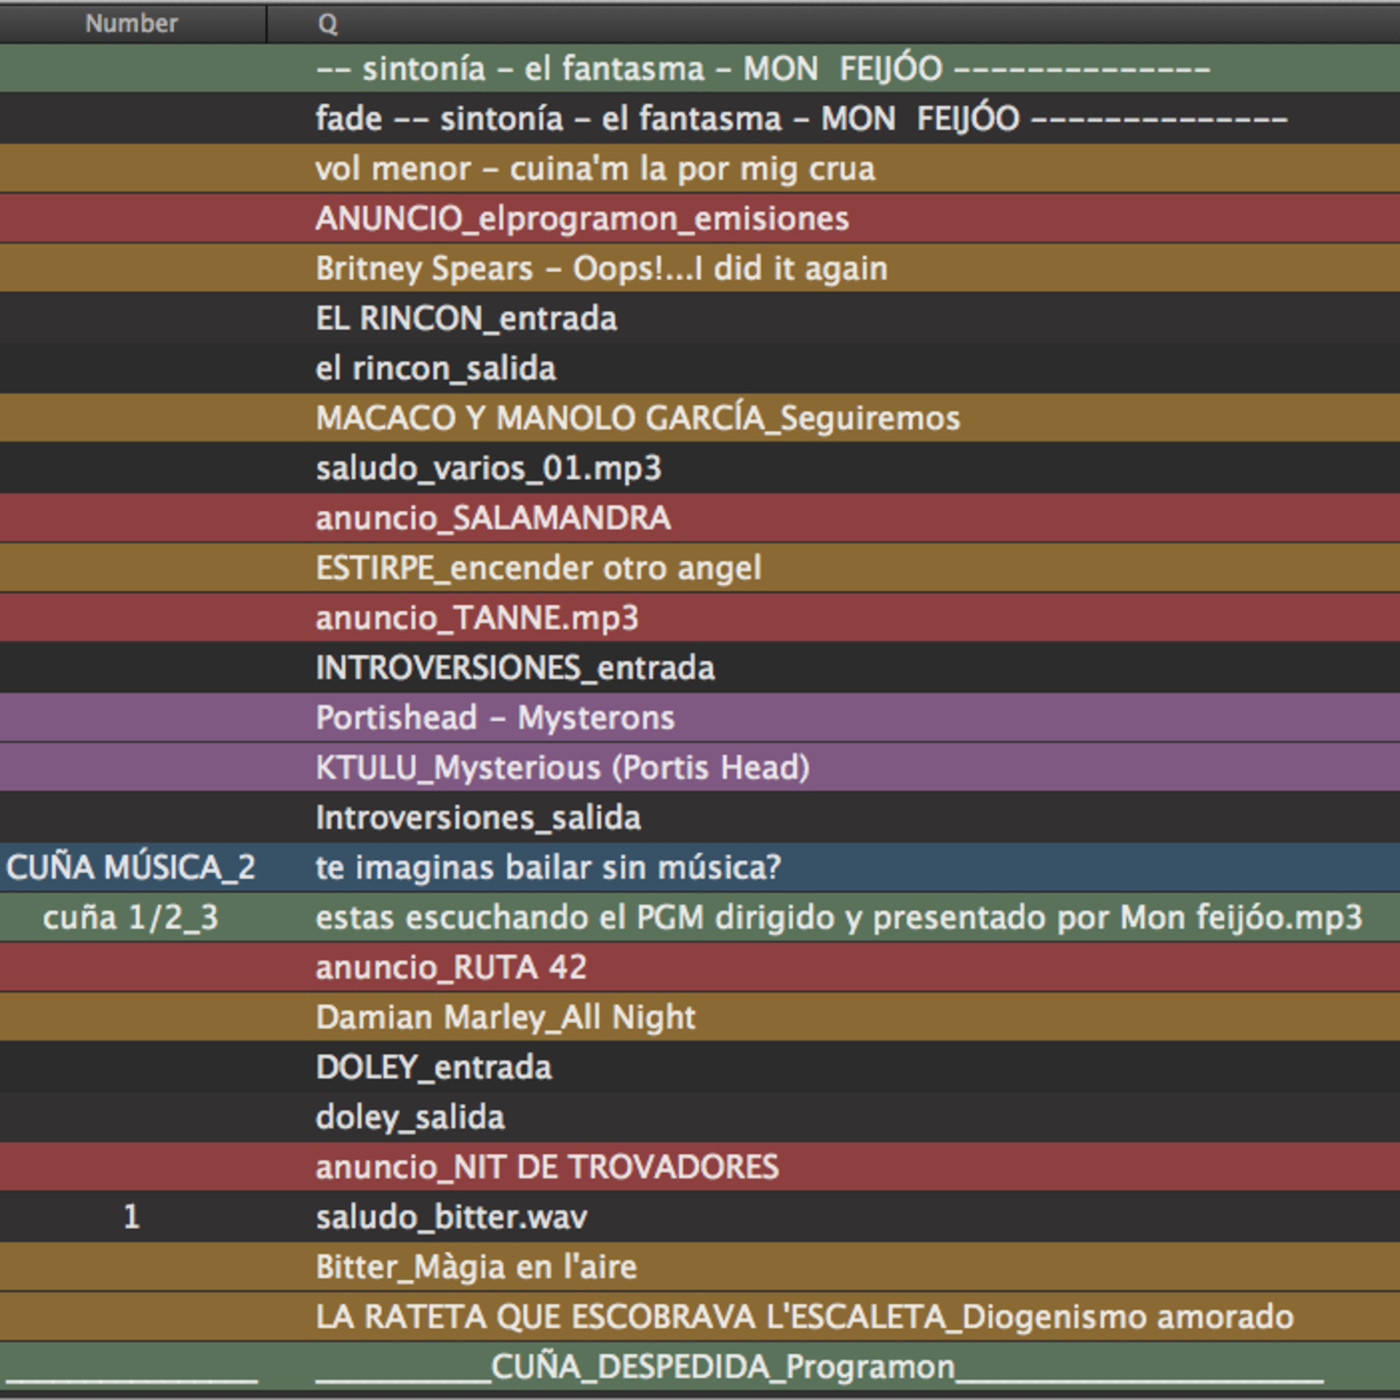The width and height of the screenshot is (1400, 1400).
Task: Select the anuncio_NIT DE TROVADORES cue
Action: (x=546, y=1167)
